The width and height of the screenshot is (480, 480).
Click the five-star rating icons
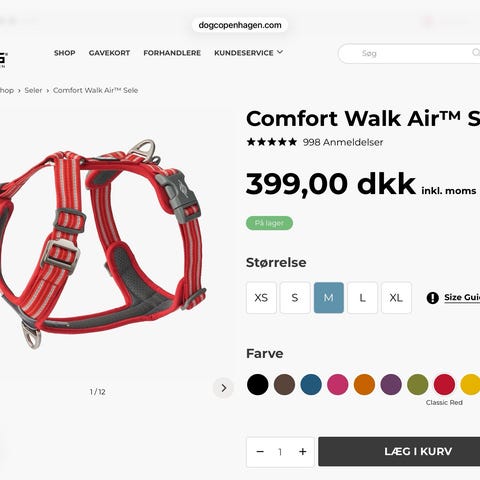(x=271, y=142)
